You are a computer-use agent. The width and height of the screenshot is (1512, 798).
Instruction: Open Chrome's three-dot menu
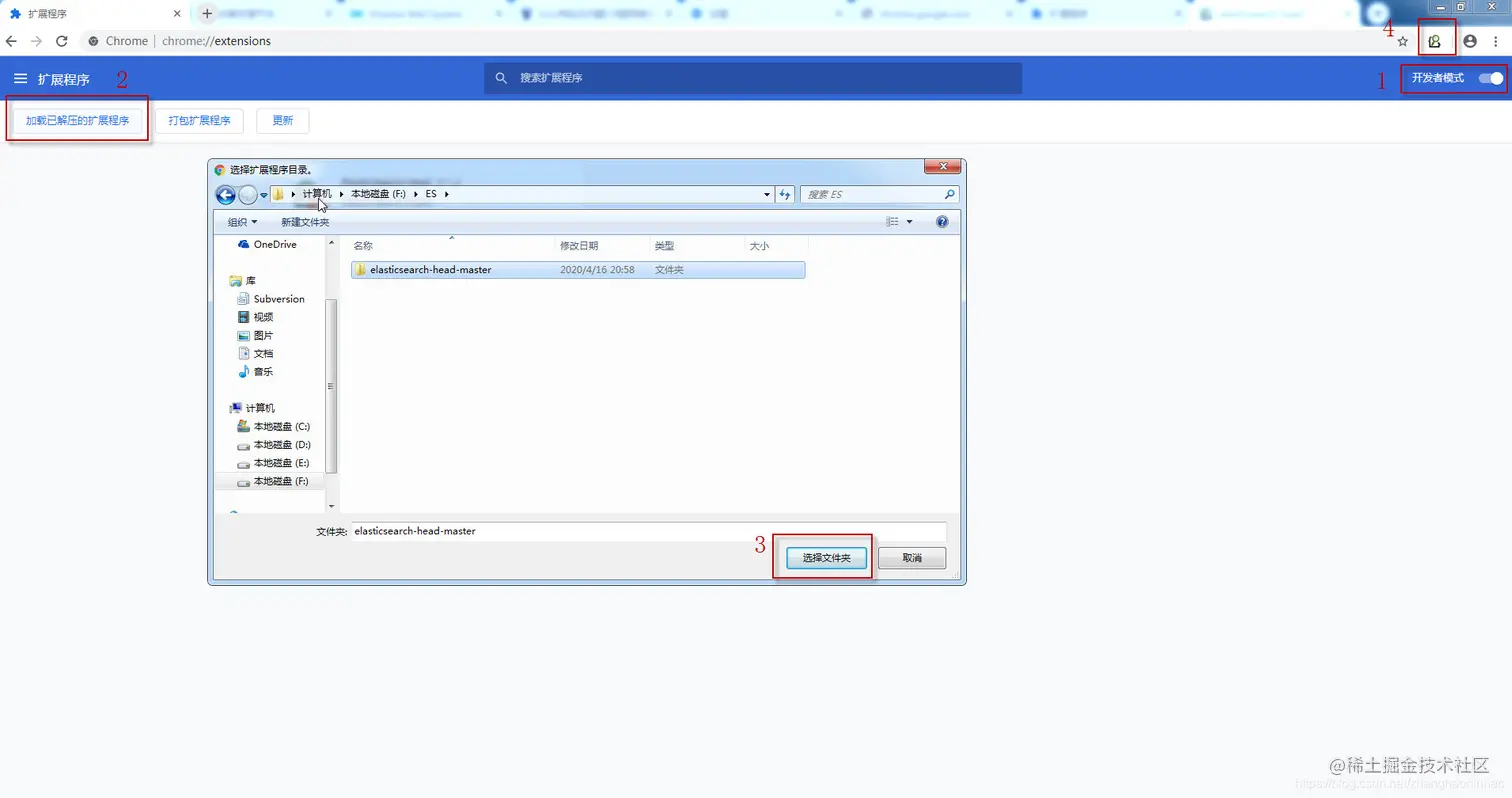(1496, 41)
